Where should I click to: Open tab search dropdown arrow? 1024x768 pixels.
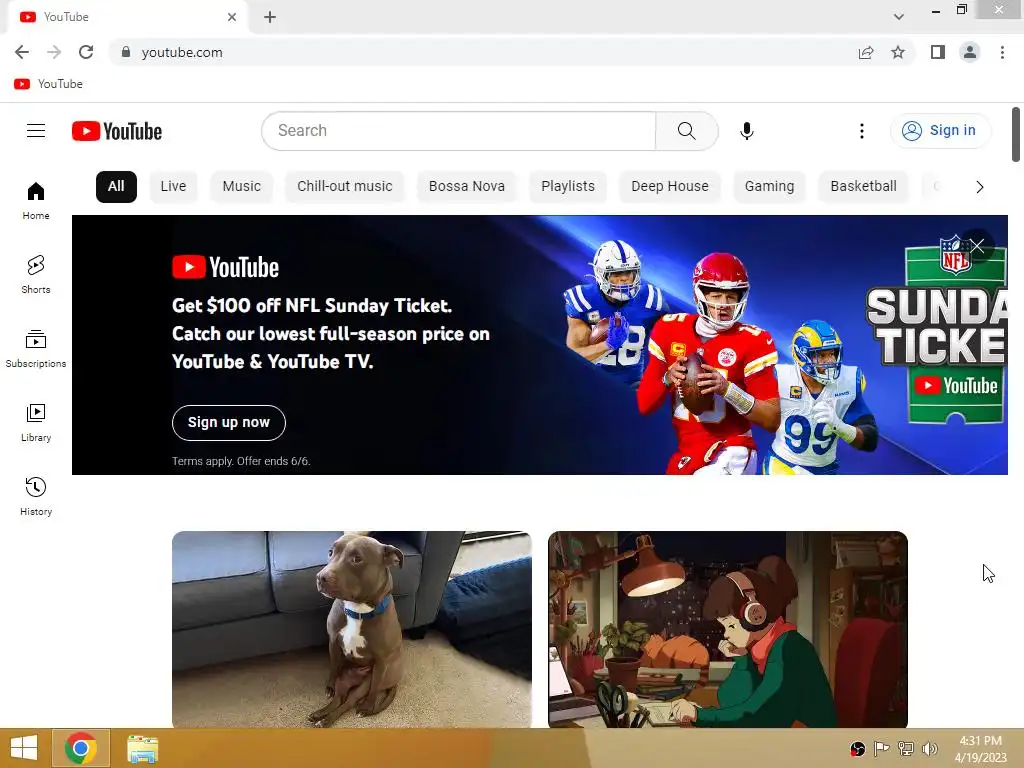(899, 17)
